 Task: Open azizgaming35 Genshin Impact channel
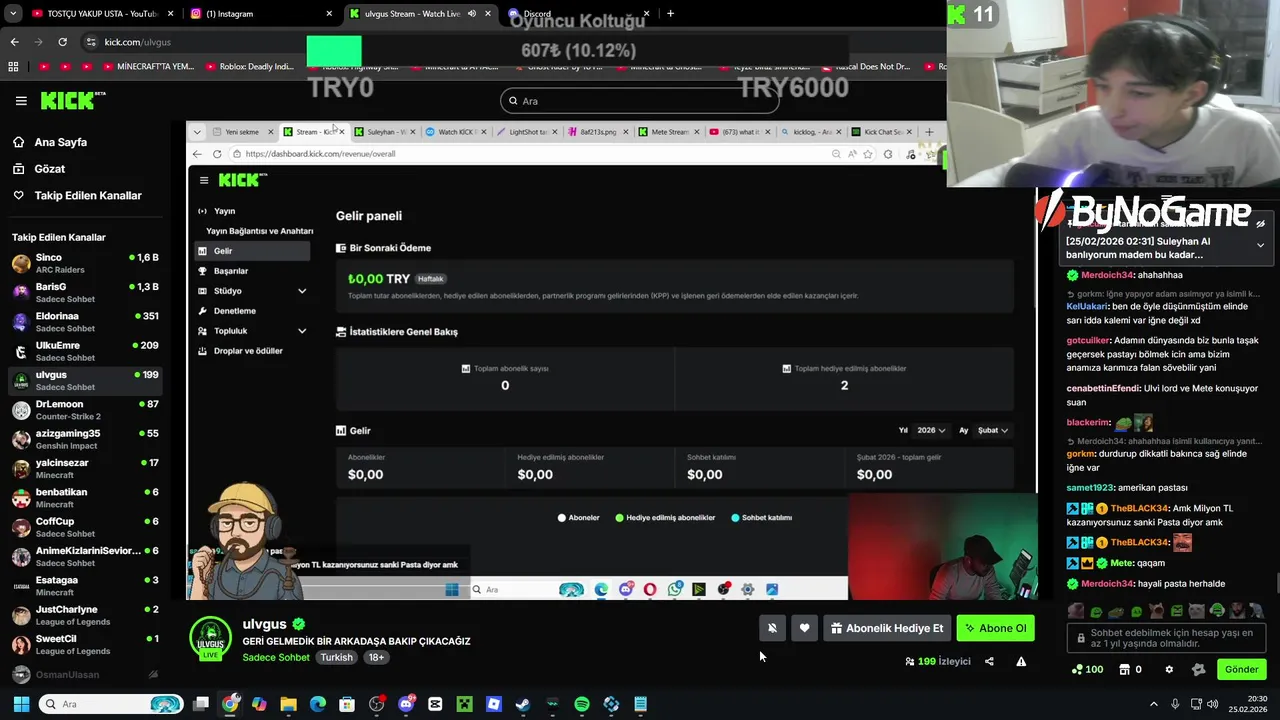click(x=85, y=439)
